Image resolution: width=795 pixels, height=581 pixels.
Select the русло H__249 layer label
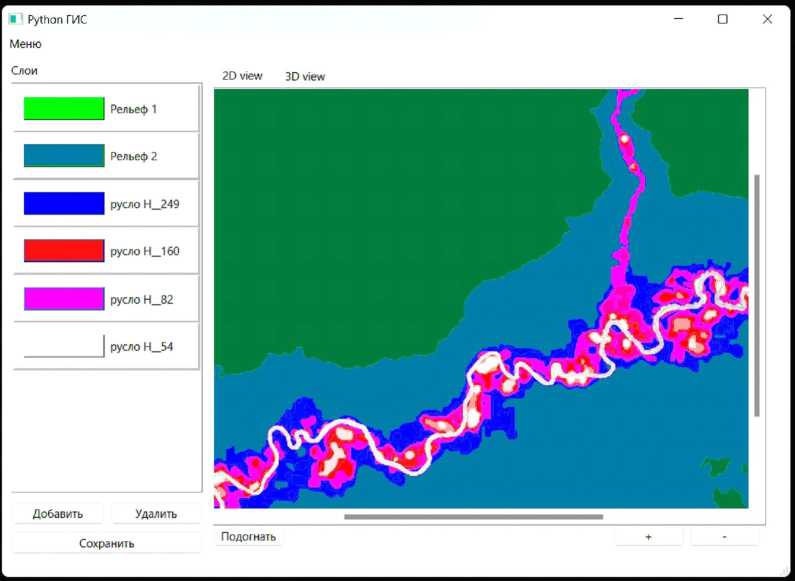pyautogui.click(x=145, y=204)
